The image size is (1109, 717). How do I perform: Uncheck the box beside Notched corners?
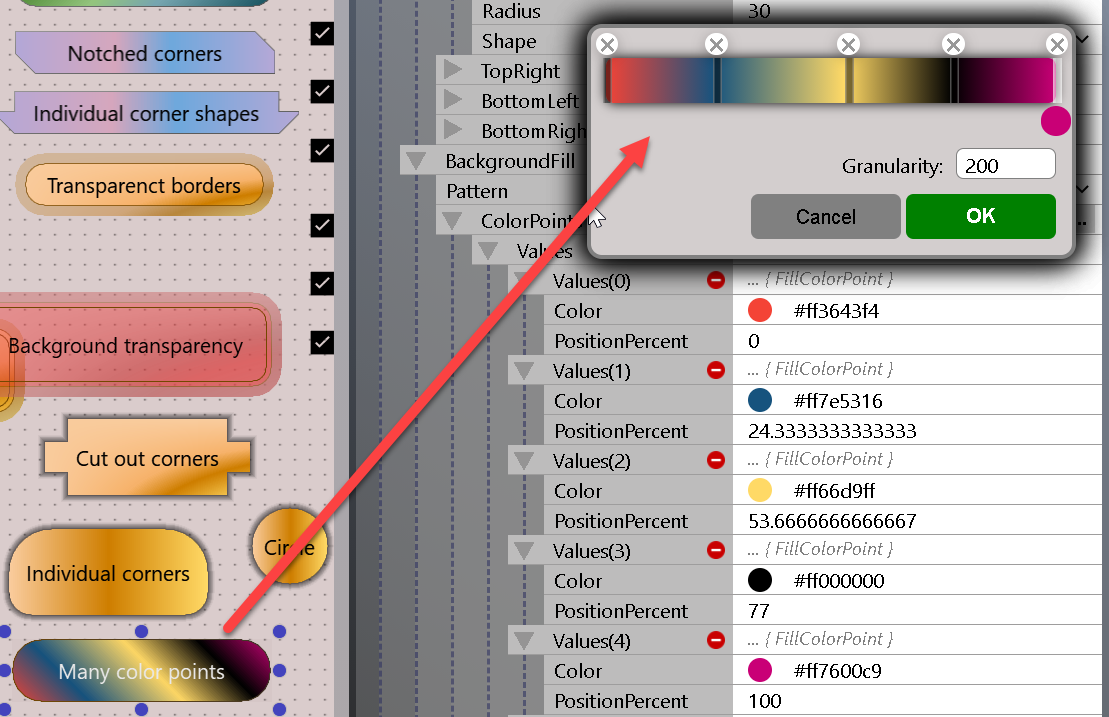322,33
